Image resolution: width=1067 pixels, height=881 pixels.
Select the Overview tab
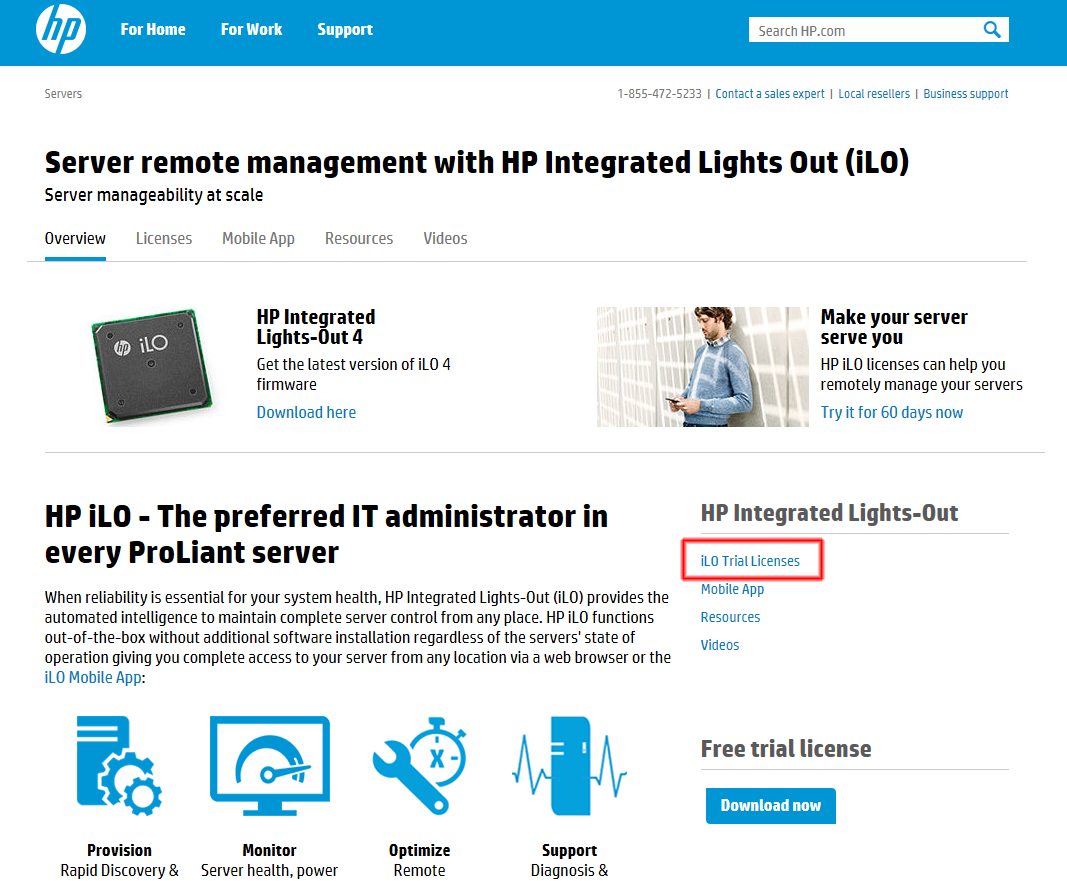75,239
